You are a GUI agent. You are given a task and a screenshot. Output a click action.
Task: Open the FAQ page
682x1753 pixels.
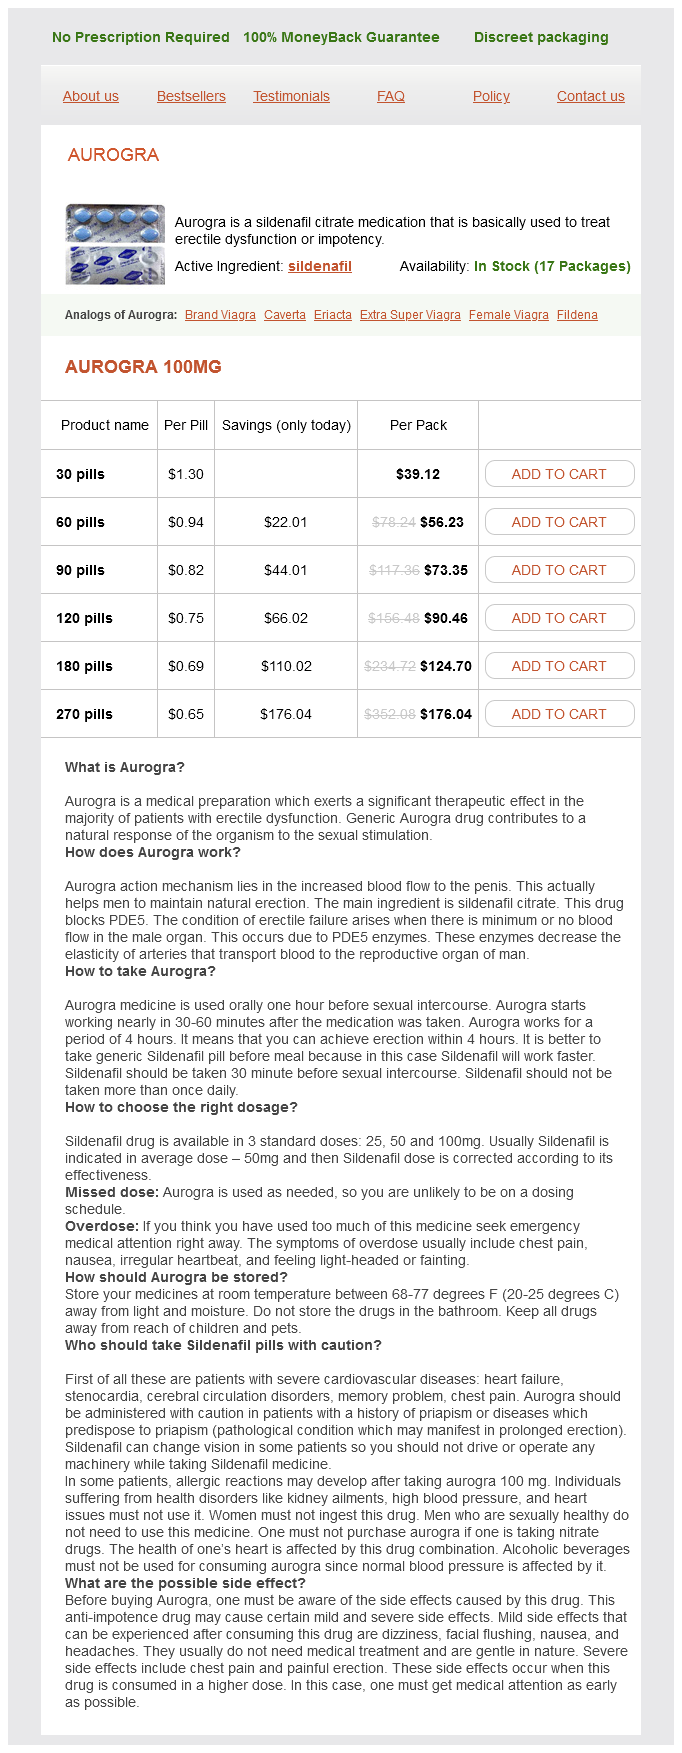pyautogui.click(x=391, y=96)
